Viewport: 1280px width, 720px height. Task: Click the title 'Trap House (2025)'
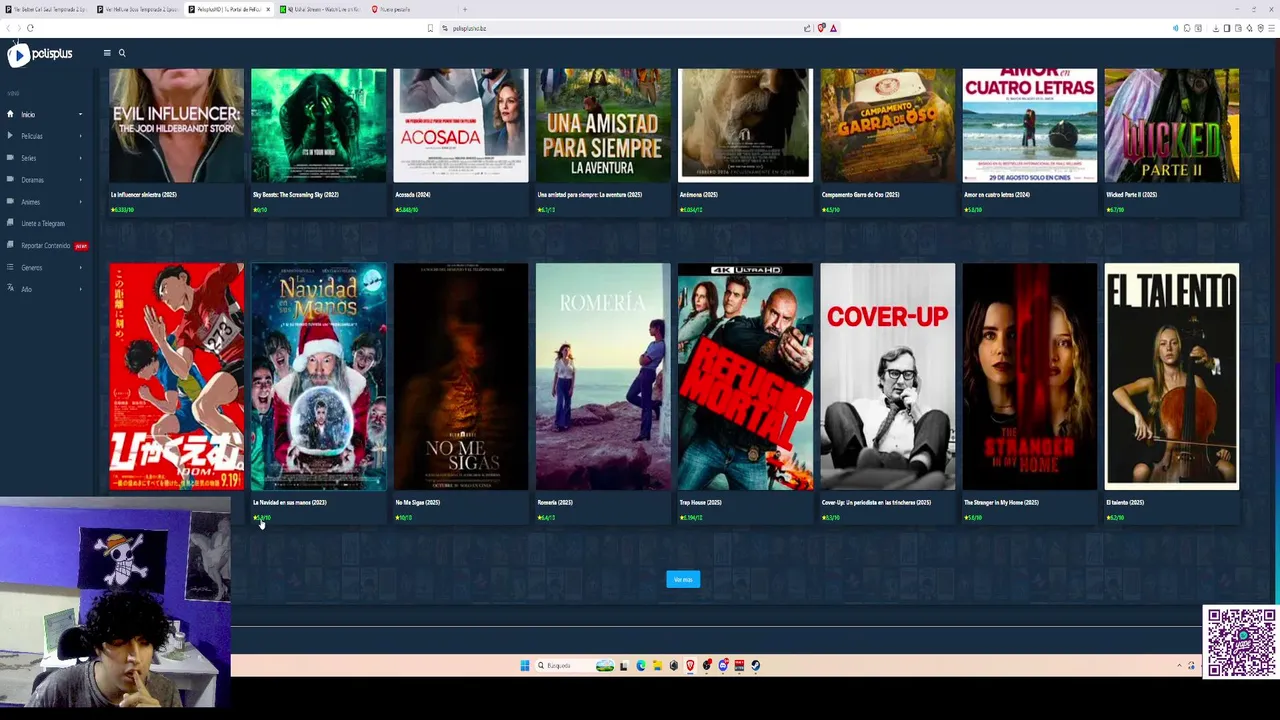point(701,503)
